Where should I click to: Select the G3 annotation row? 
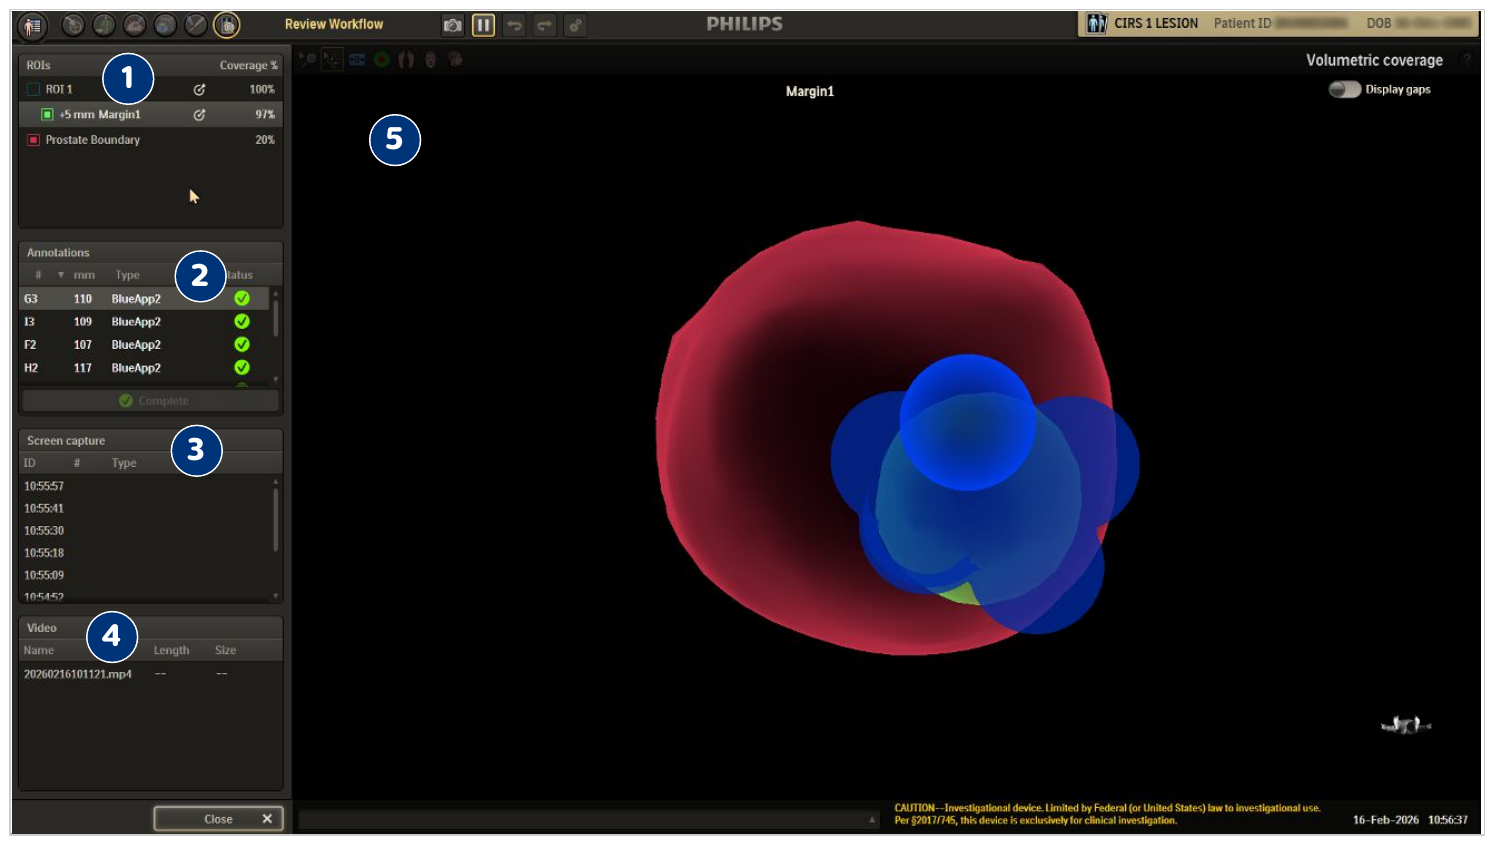point(145,298)
